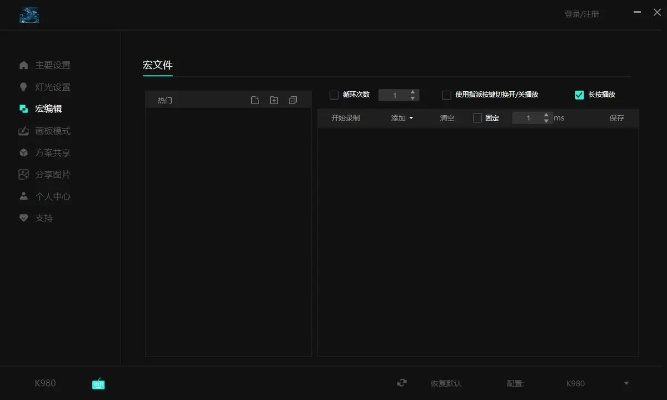The width and height of the screenshot is (667, 400).
Task: Click the add folder icon in macro list
Action: tap(273, 100)
